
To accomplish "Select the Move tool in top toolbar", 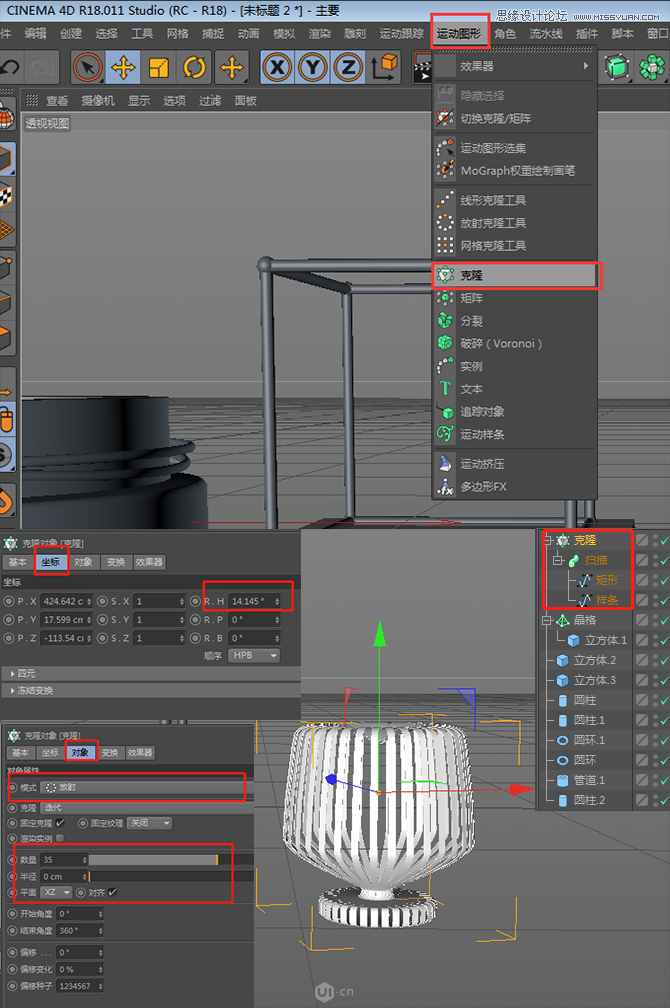I will [x=123, y=67].
